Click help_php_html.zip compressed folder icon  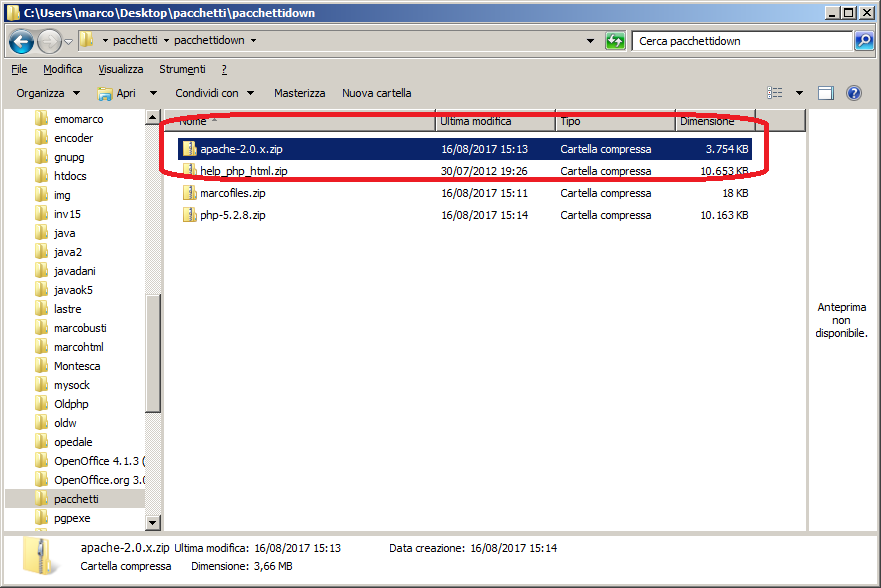click(190, 171)
